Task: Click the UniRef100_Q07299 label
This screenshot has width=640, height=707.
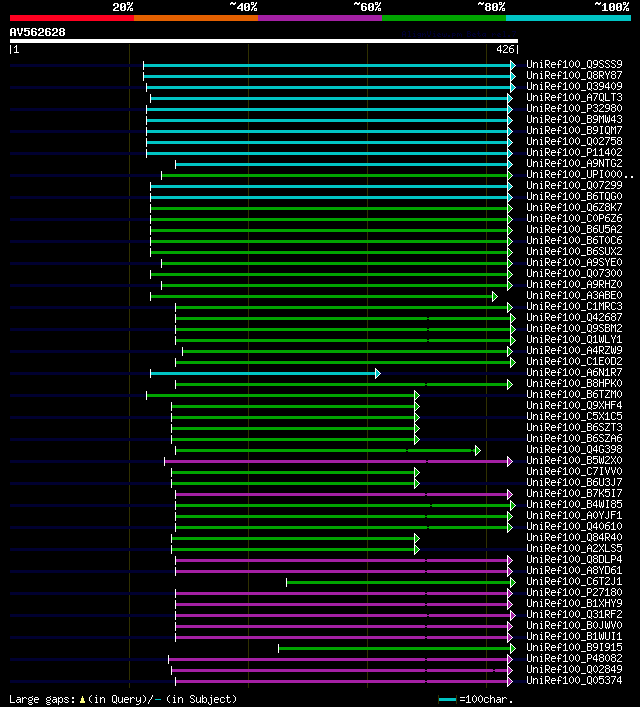Action: 574,185
